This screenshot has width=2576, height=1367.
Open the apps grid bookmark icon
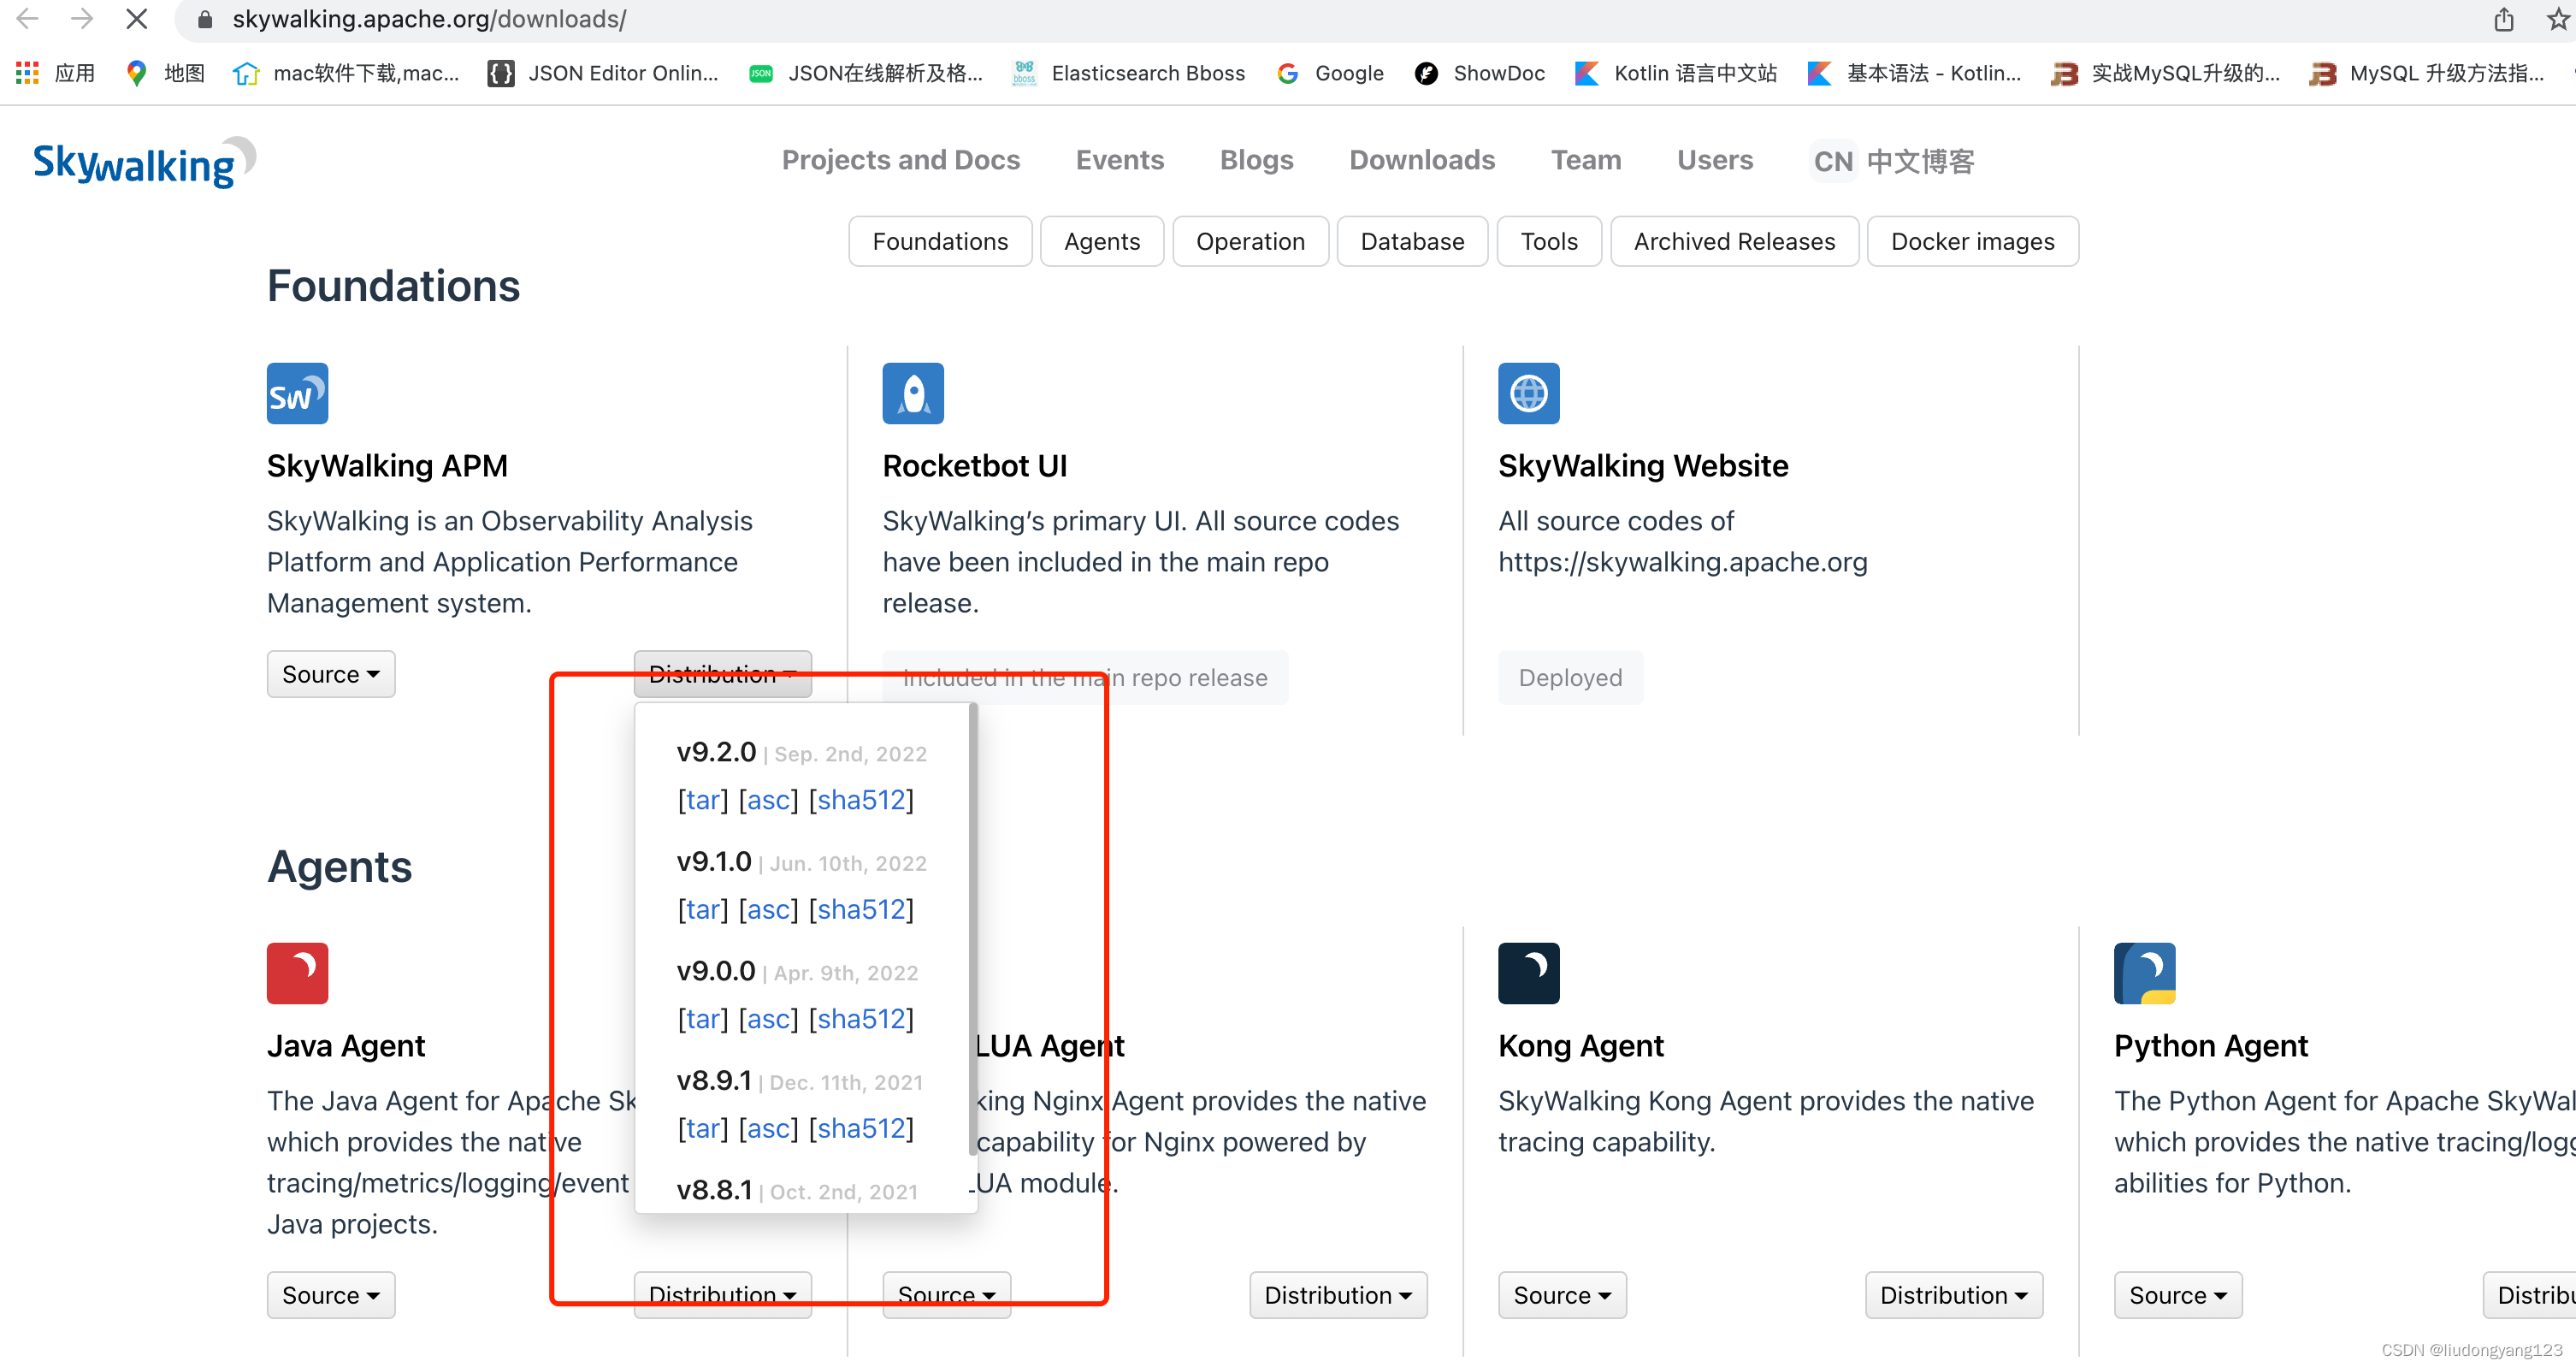[56, 73]
